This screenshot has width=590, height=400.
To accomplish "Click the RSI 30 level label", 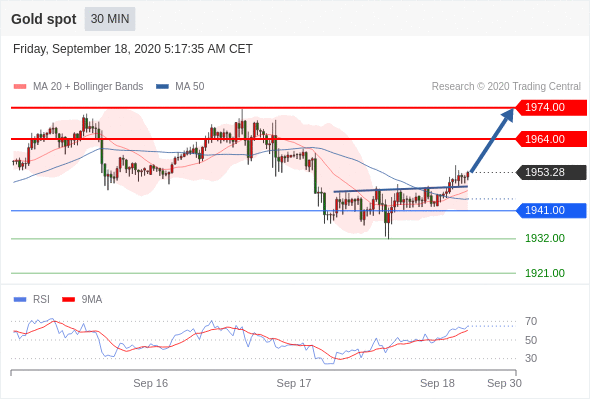I will tap(531, 358).
